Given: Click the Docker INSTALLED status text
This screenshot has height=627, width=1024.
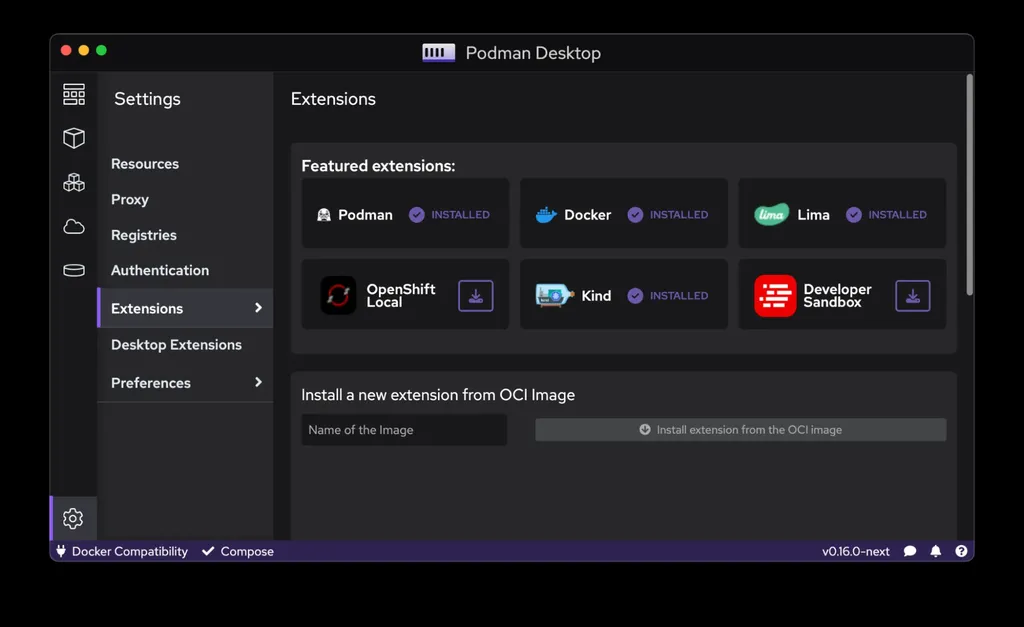Looking at the screenshot, I should click(679, 215).
